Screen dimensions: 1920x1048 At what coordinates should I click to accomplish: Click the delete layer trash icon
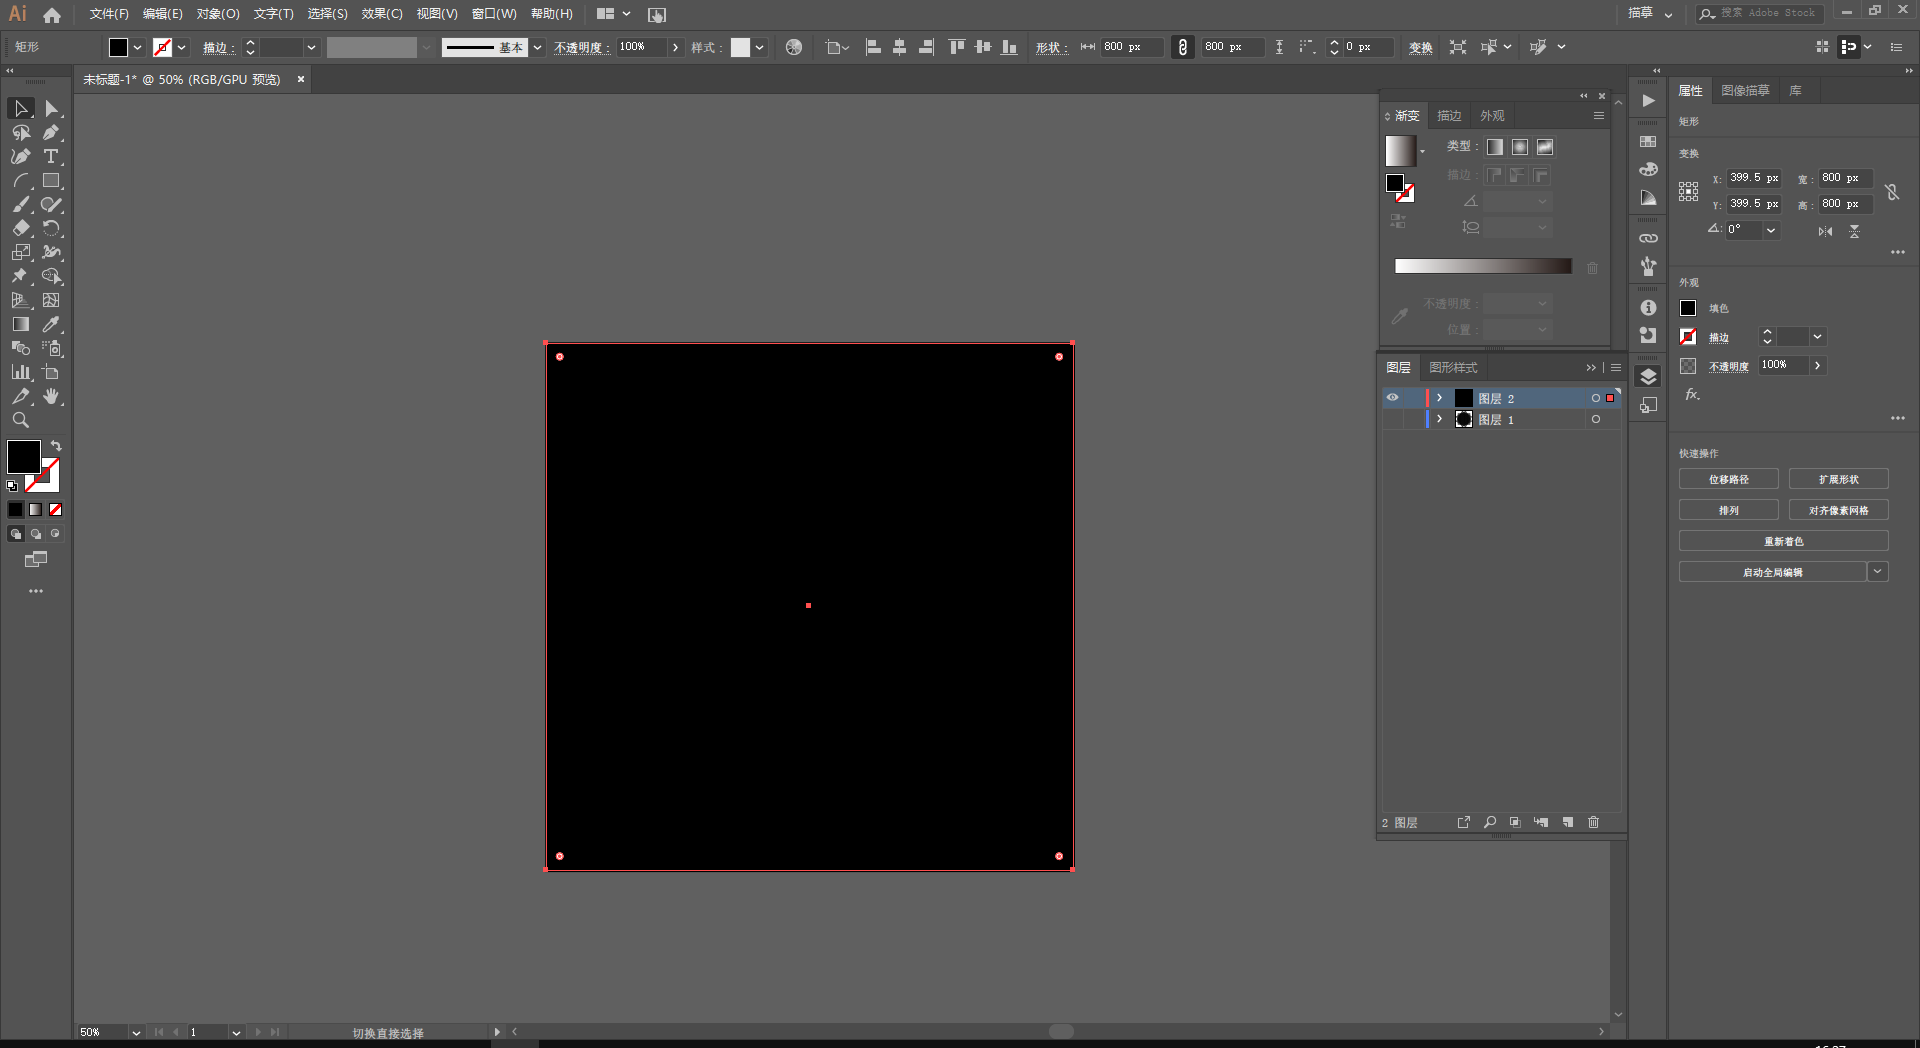click(x=1593, y=822)
